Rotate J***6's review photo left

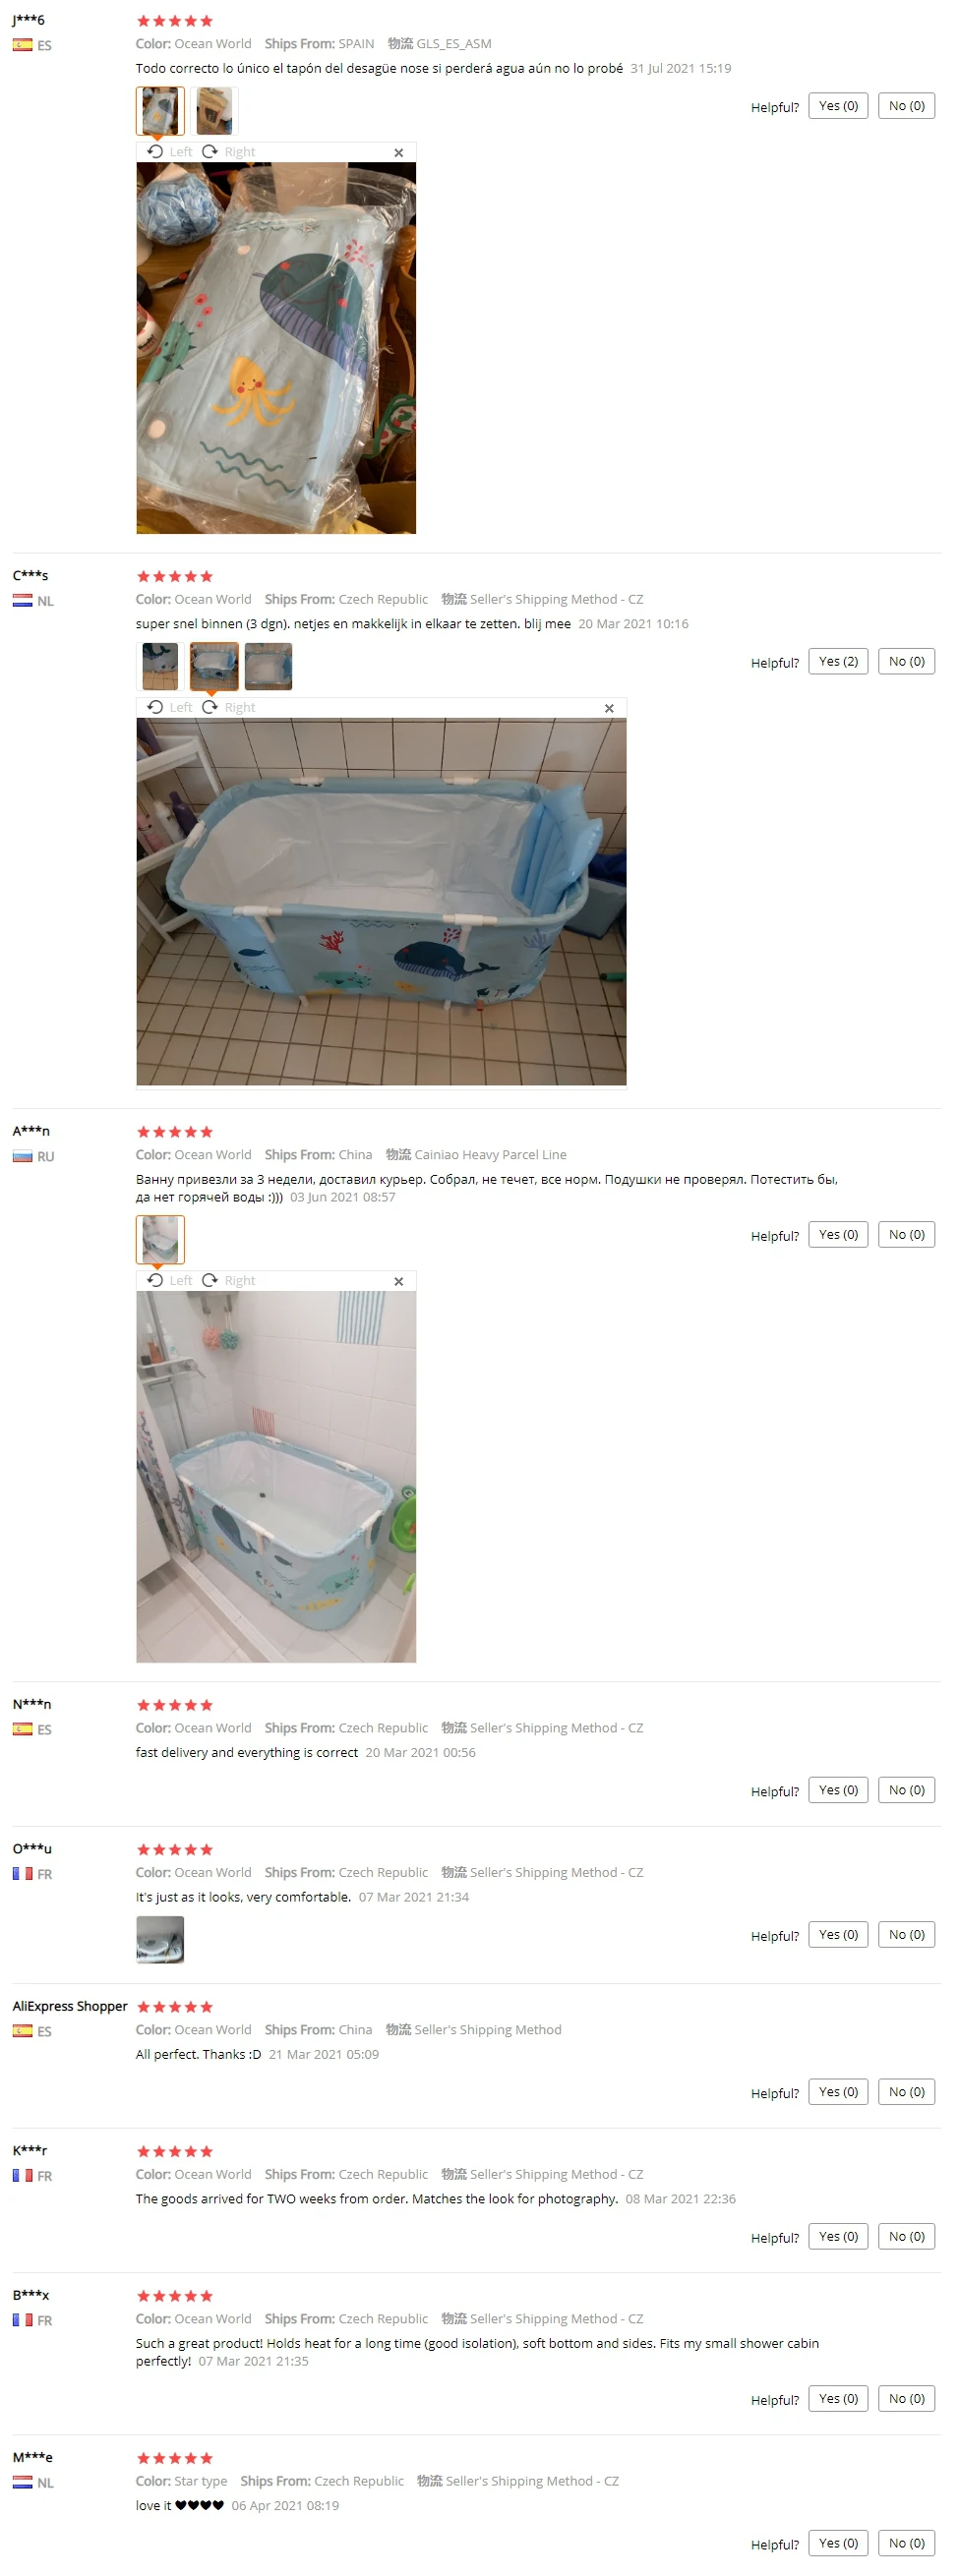169,152
